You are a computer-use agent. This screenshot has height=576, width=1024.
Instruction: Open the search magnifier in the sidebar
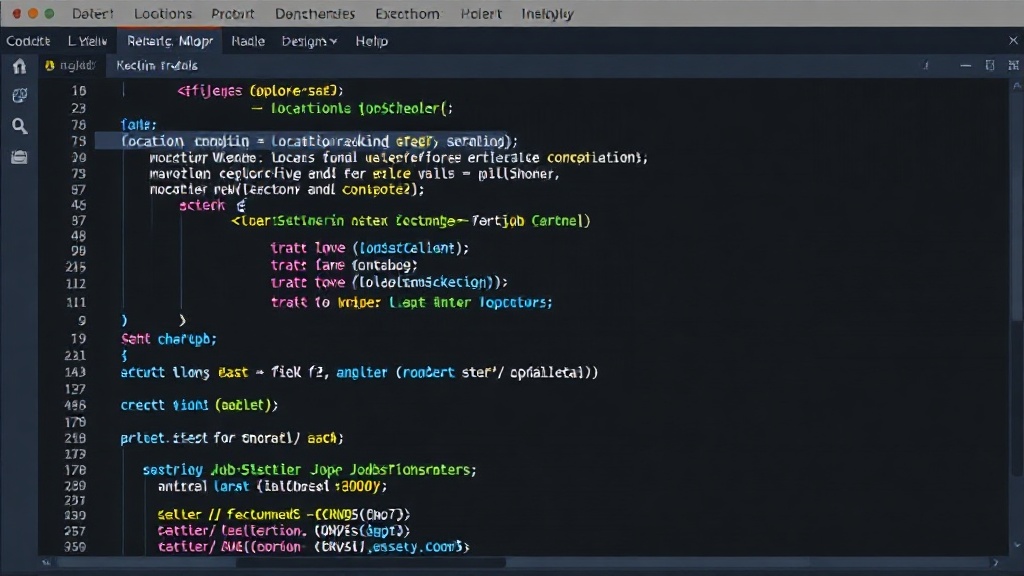point(20,126)
